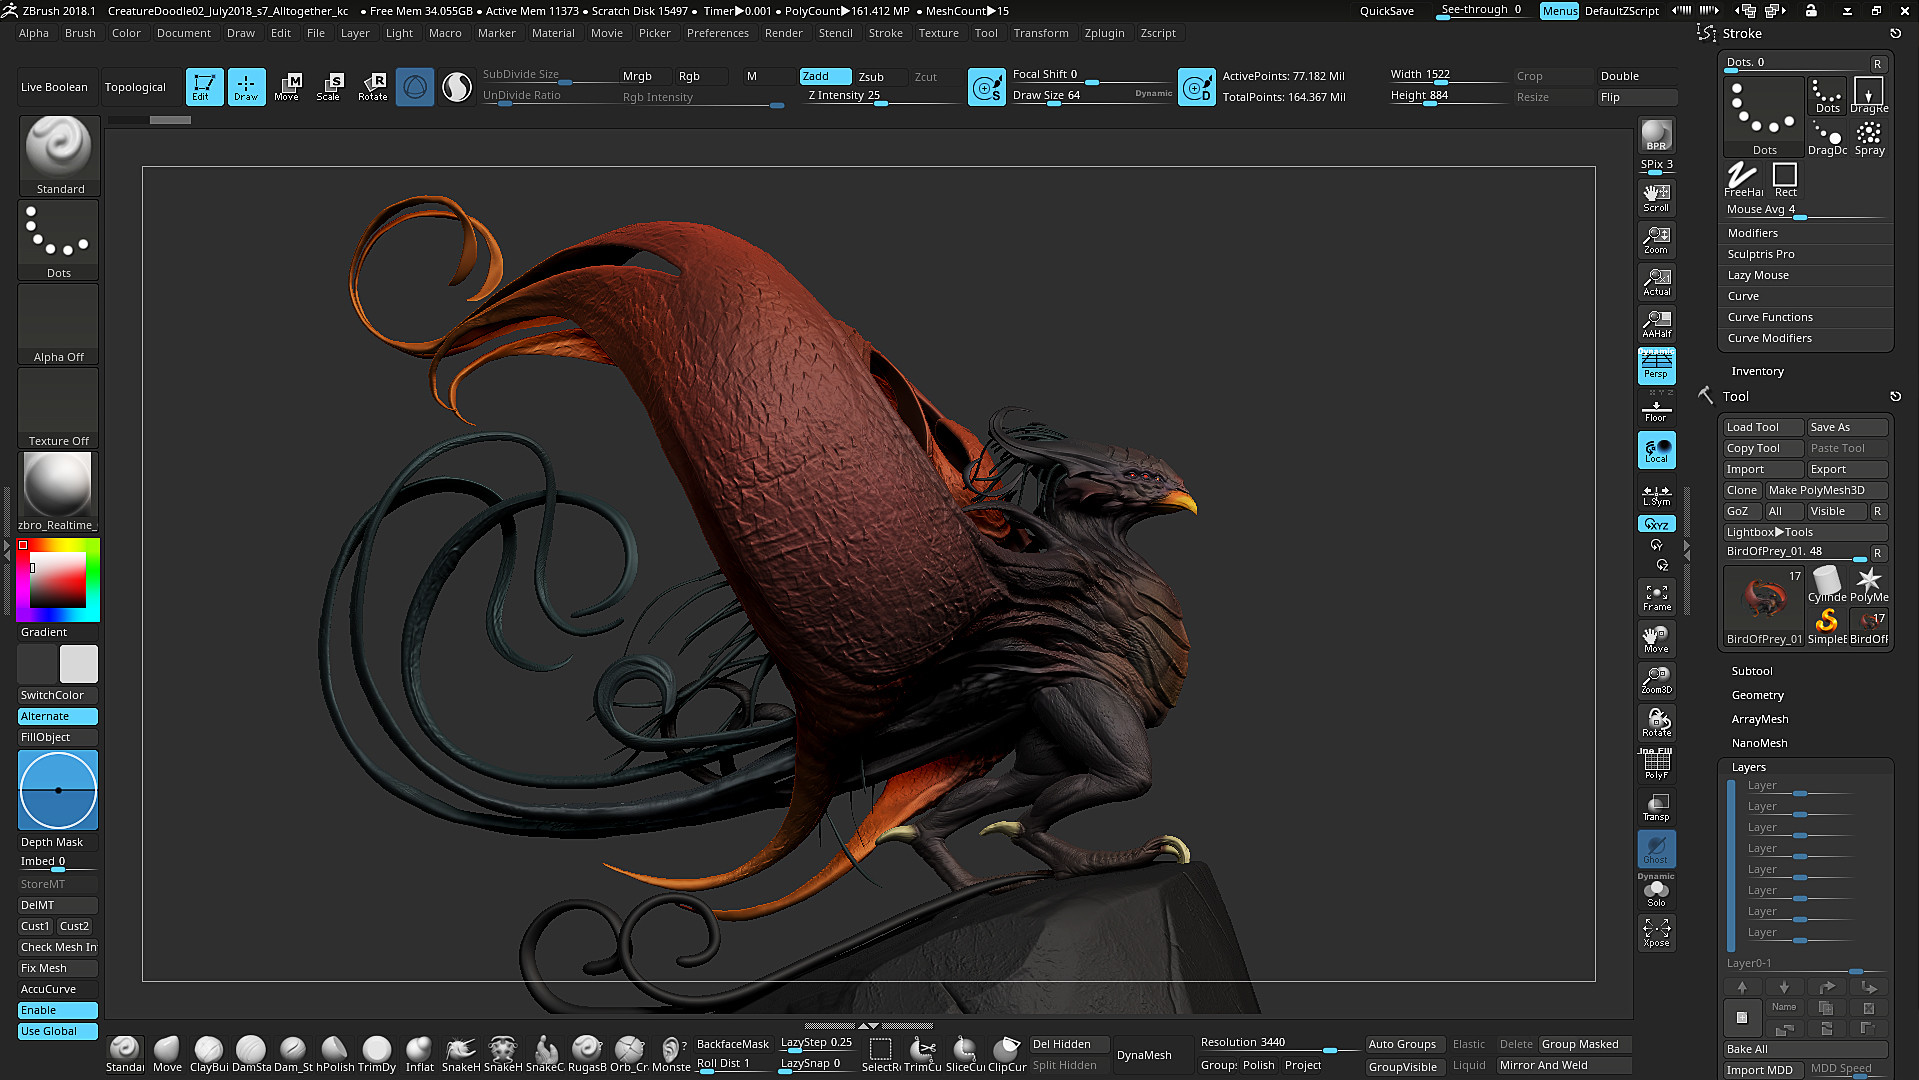Click the Zoom canvas navigation icon
1919x1080 pixels.
(1656, 239)
